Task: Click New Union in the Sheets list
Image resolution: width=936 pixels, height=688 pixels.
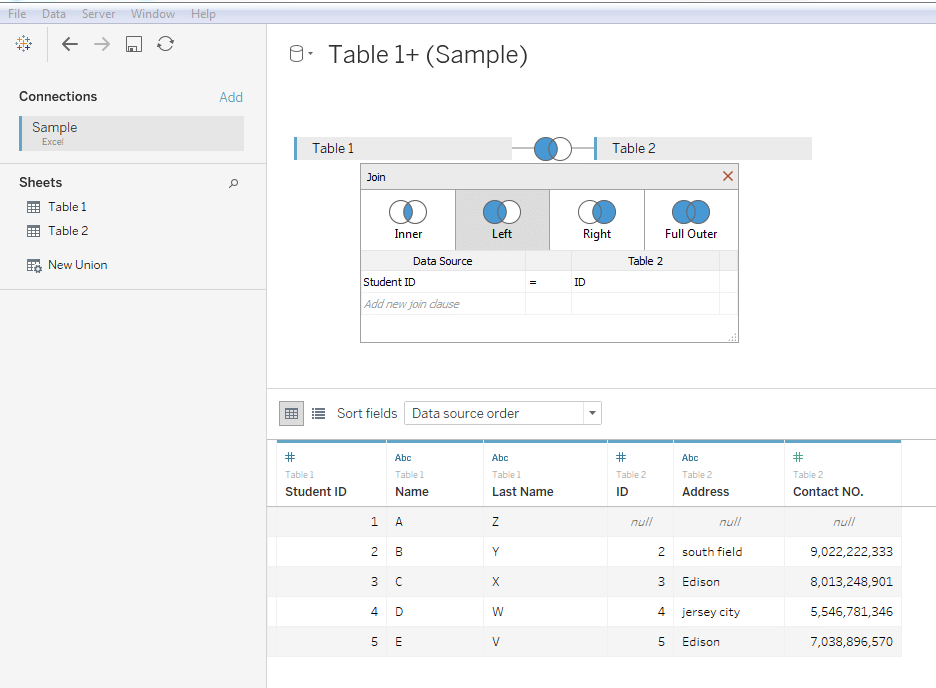Action: pos(77,265)
